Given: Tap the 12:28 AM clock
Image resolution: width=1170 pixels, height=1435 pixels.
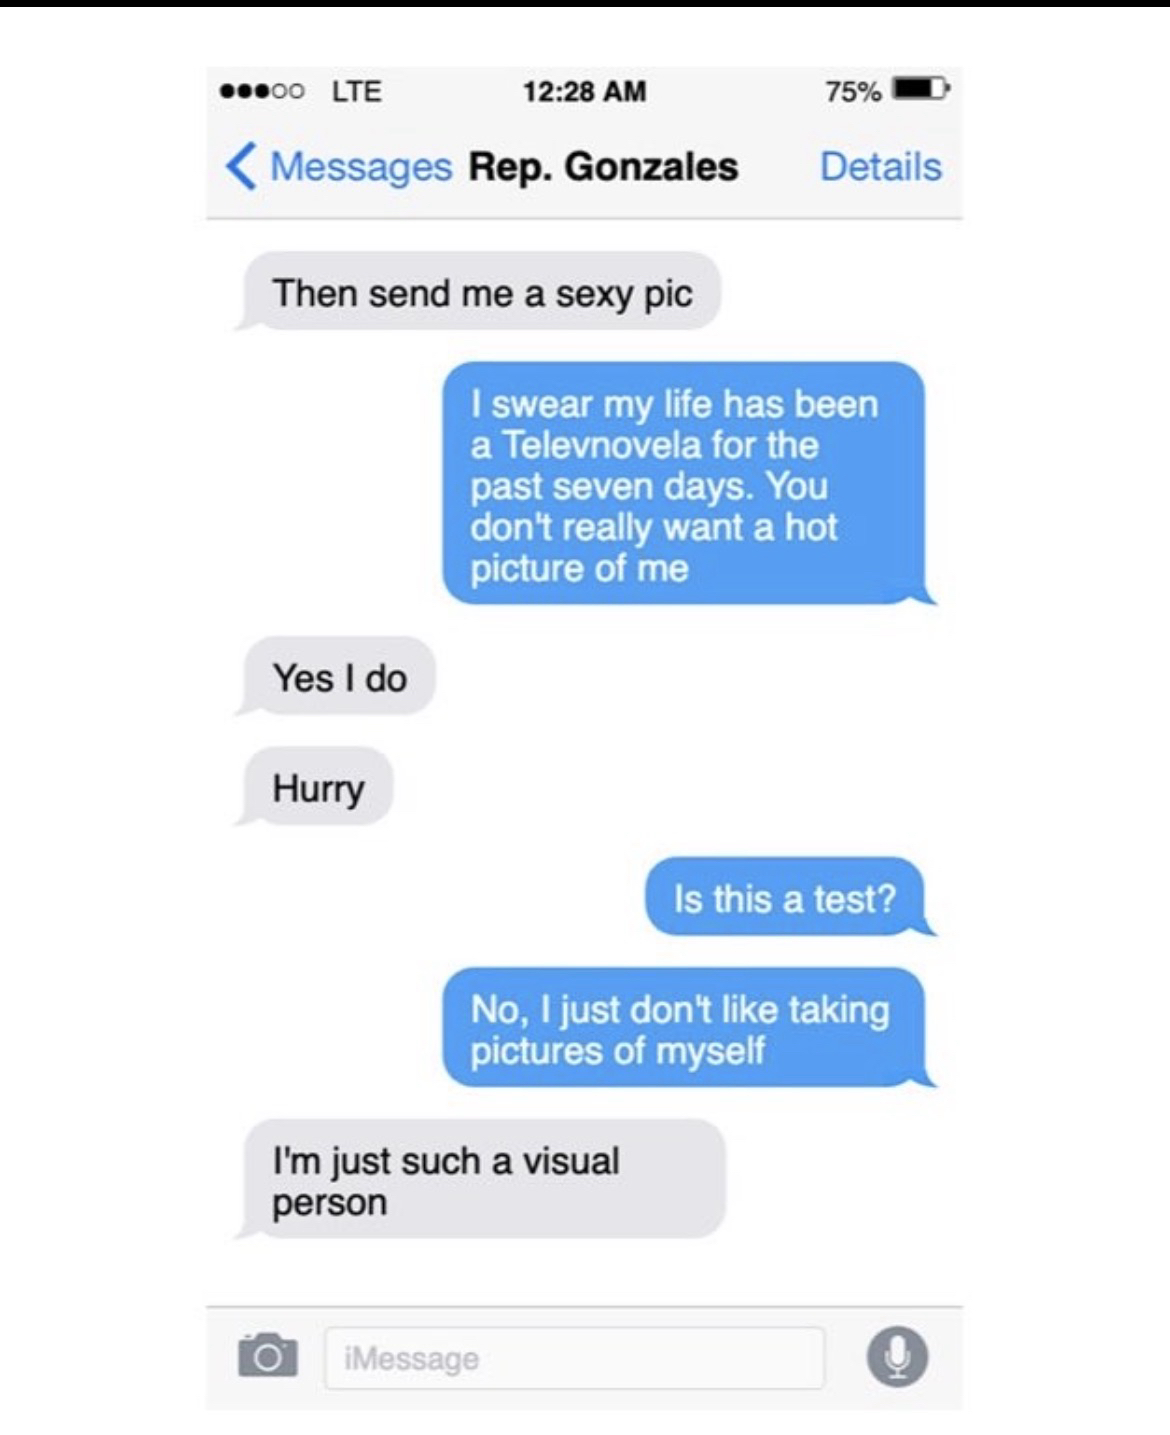Looking at the screenshot, I should [584, 91].
